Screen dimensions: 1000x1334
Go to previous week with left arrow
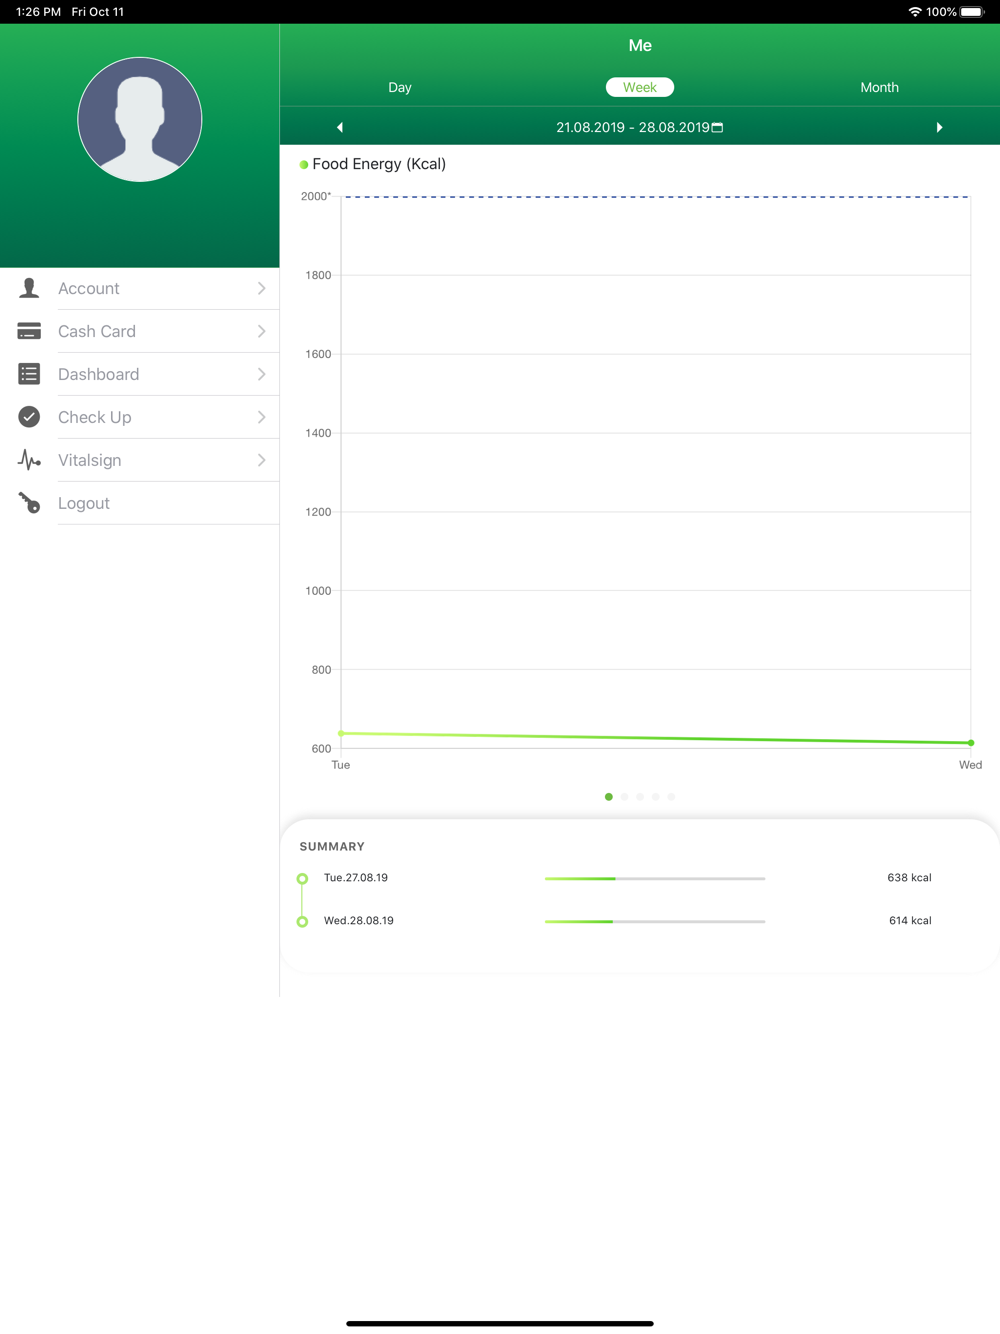[x=340, y=127]
